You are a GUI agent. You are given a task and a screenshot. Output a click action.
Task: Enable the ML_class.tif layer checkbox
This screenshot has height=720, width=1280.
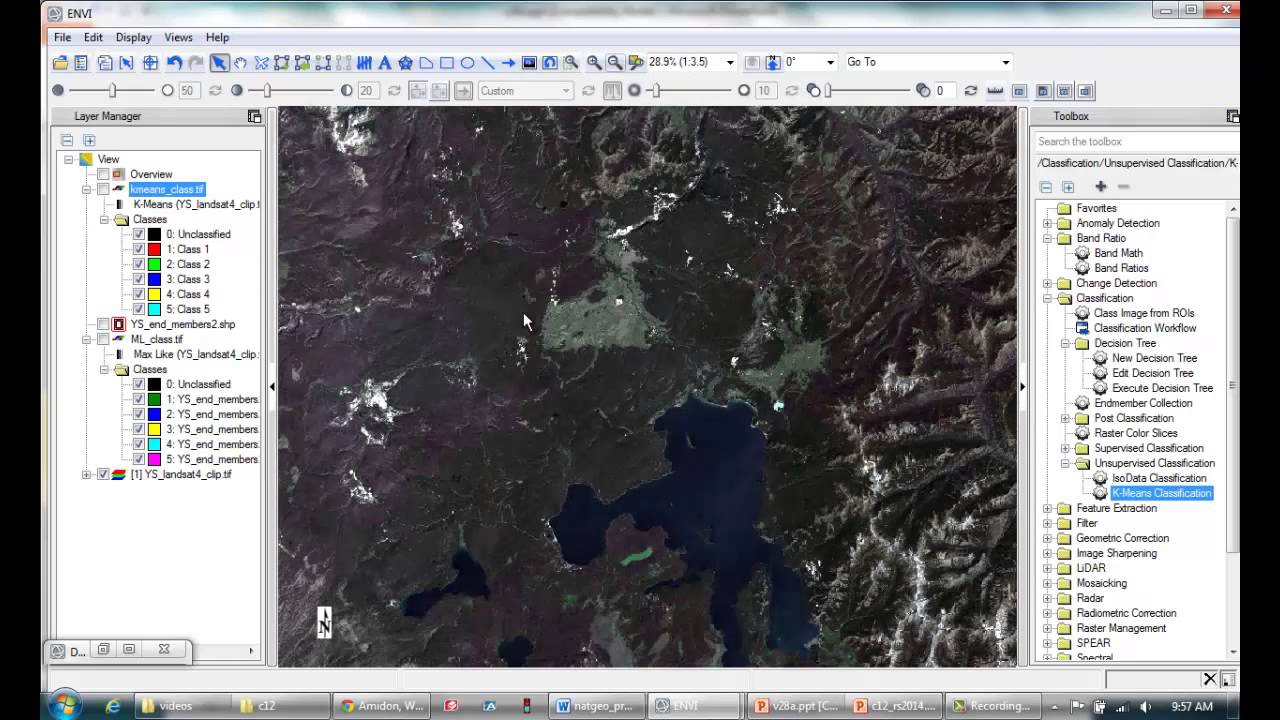(x=103, y=339)
